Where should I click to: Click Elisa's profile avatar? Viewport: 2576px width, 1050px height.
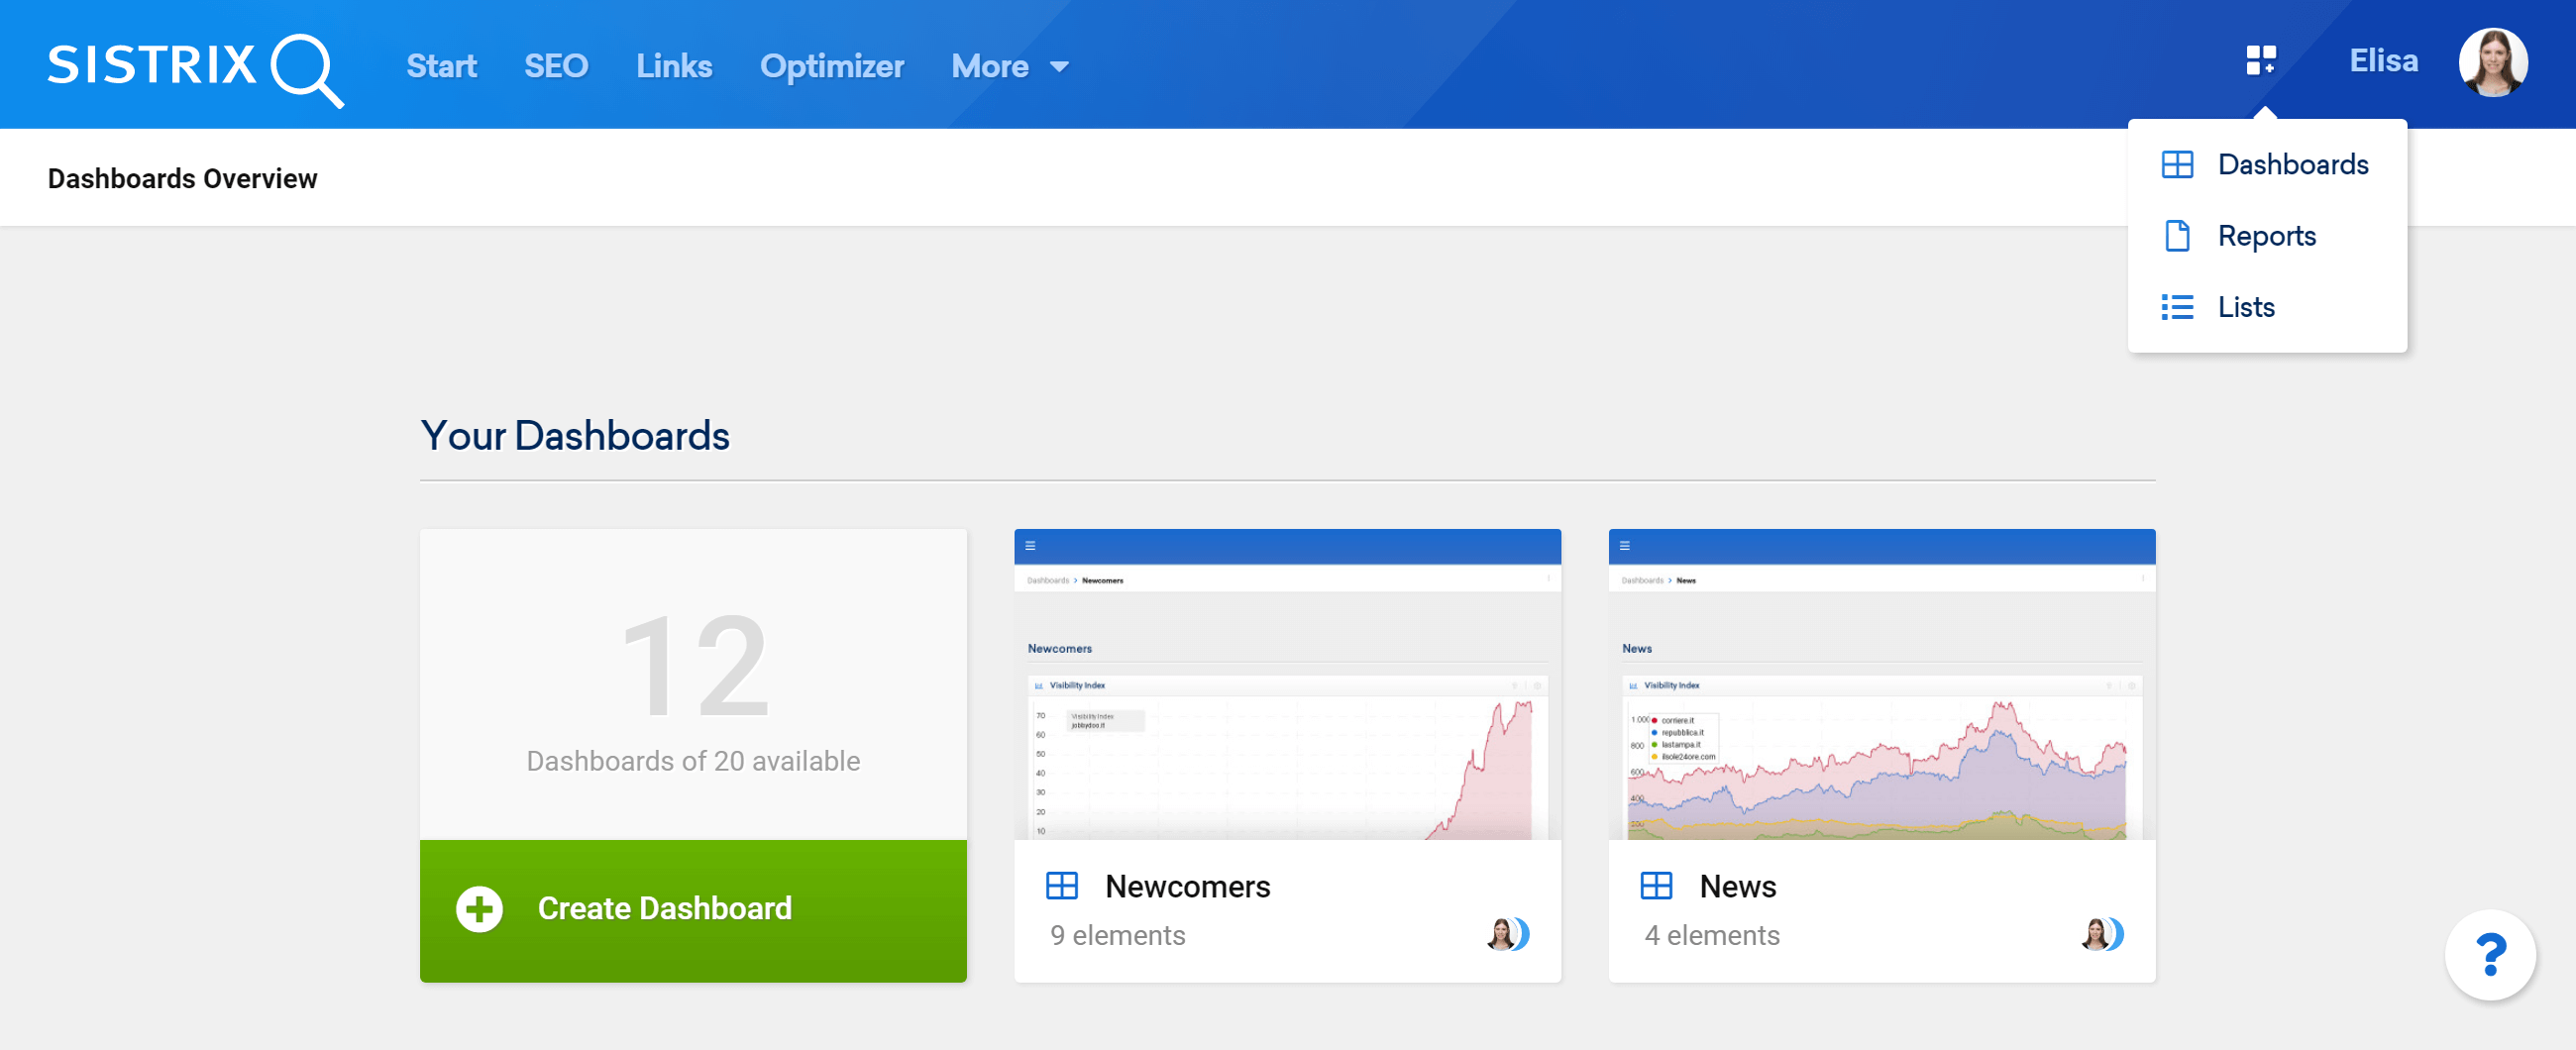click(x=2493, y=63)
